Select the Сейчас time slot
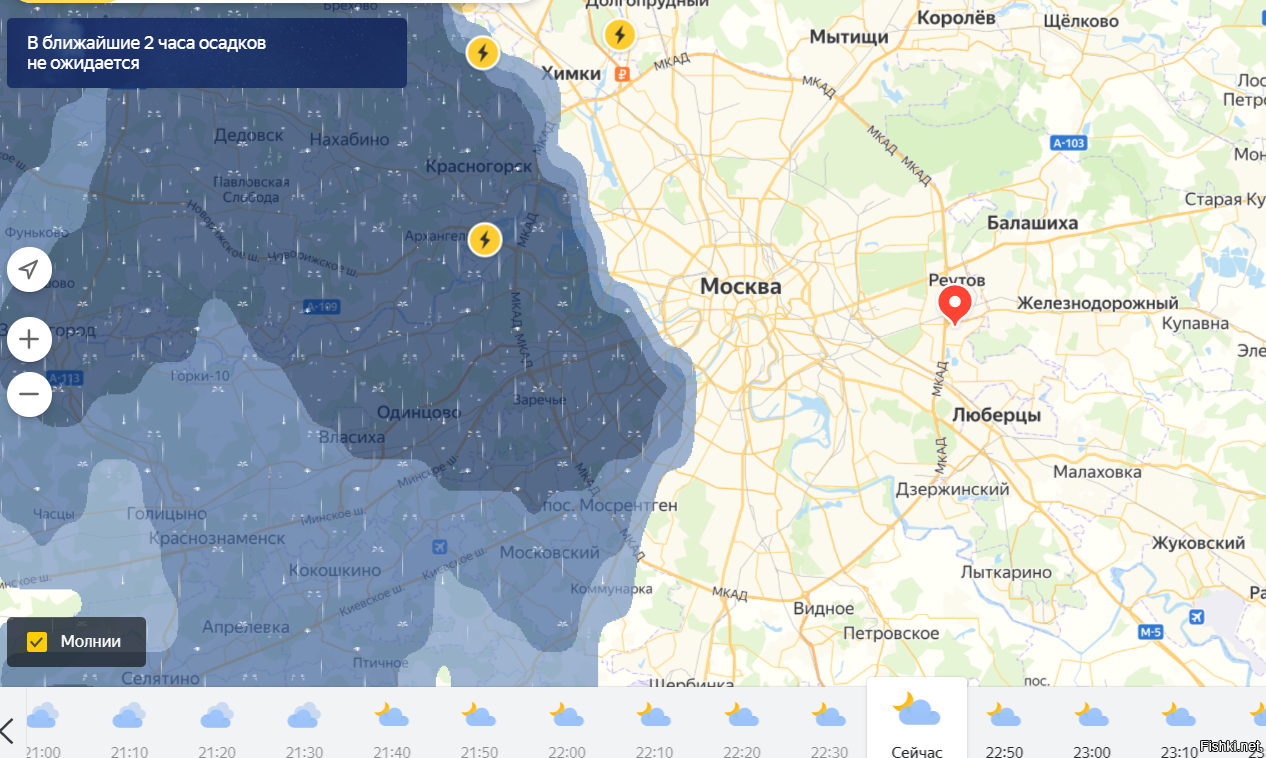 [916, 722]
